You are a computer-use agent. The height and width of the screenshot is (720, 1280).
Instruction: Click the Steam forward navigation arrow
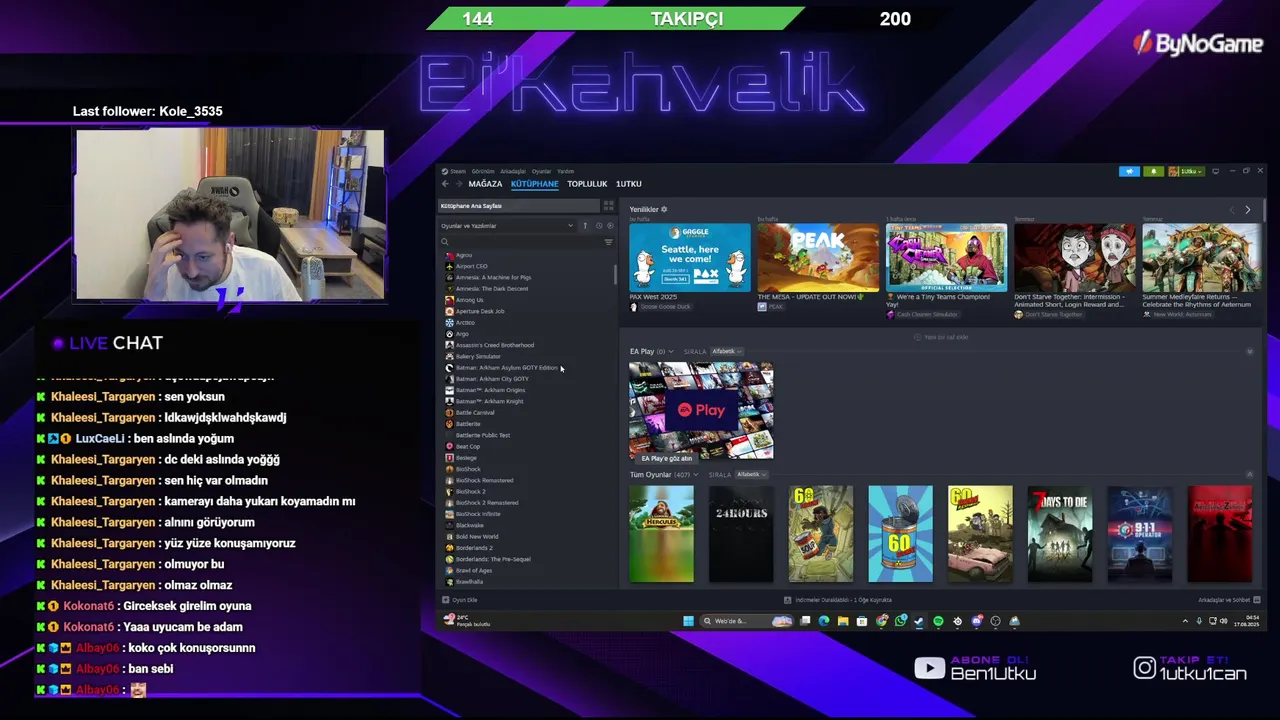[459, 184]
